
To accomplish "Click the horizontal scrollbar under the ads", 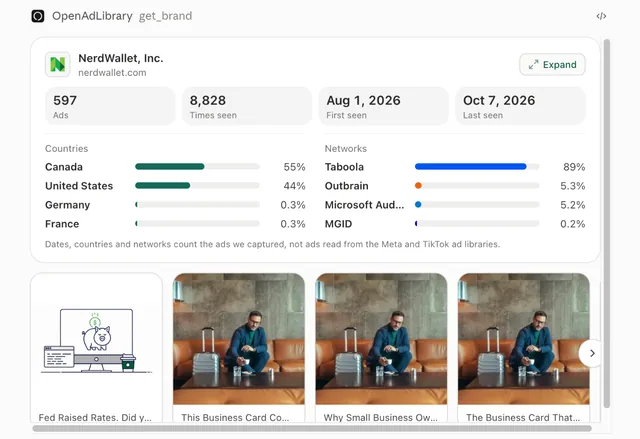I will tap(312, 428).
